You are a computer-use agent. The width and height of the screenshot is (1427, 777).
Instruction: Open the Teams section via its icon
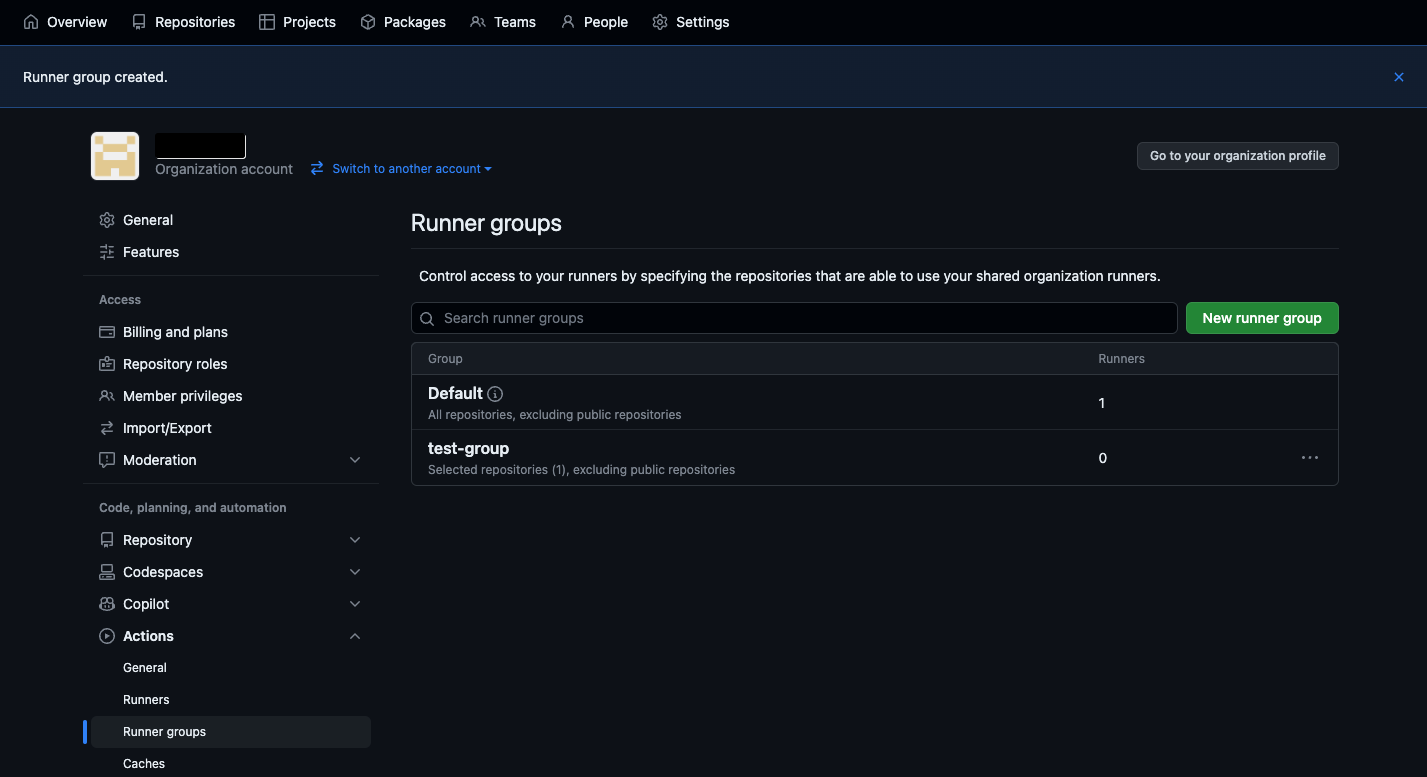pyautogui.click(x=476, y=21)
